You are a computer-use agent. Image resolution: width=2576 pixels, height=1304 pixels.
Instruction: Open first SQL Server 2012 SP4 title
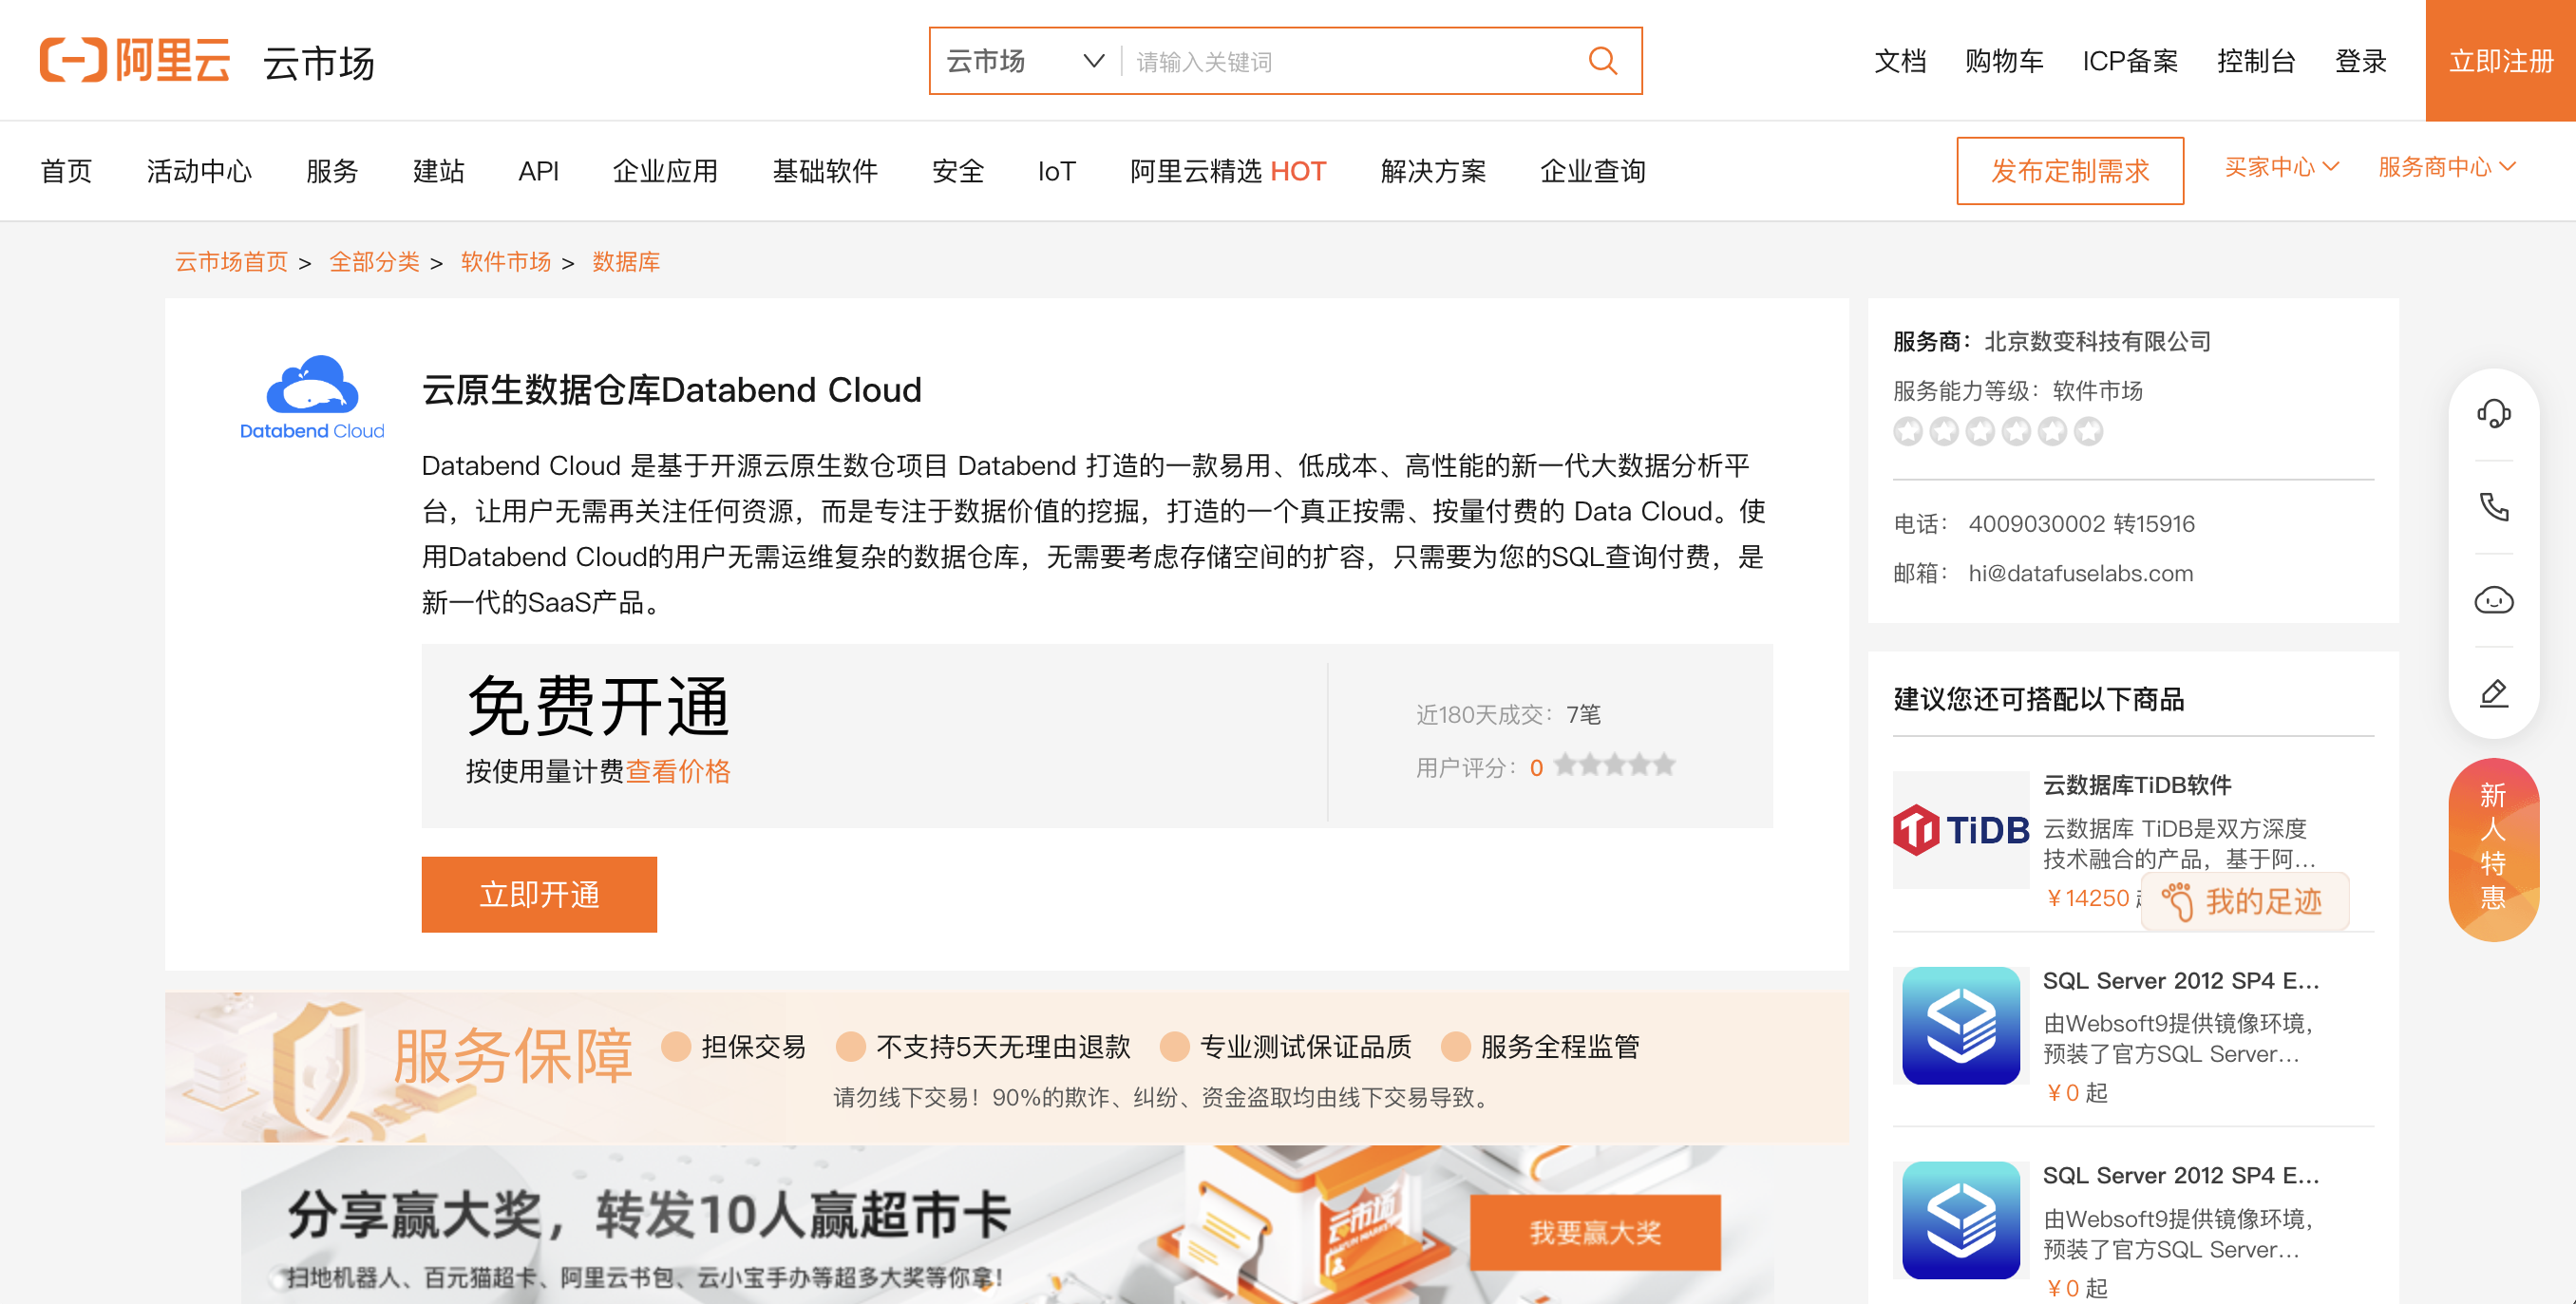click(x=2180, y=981)
